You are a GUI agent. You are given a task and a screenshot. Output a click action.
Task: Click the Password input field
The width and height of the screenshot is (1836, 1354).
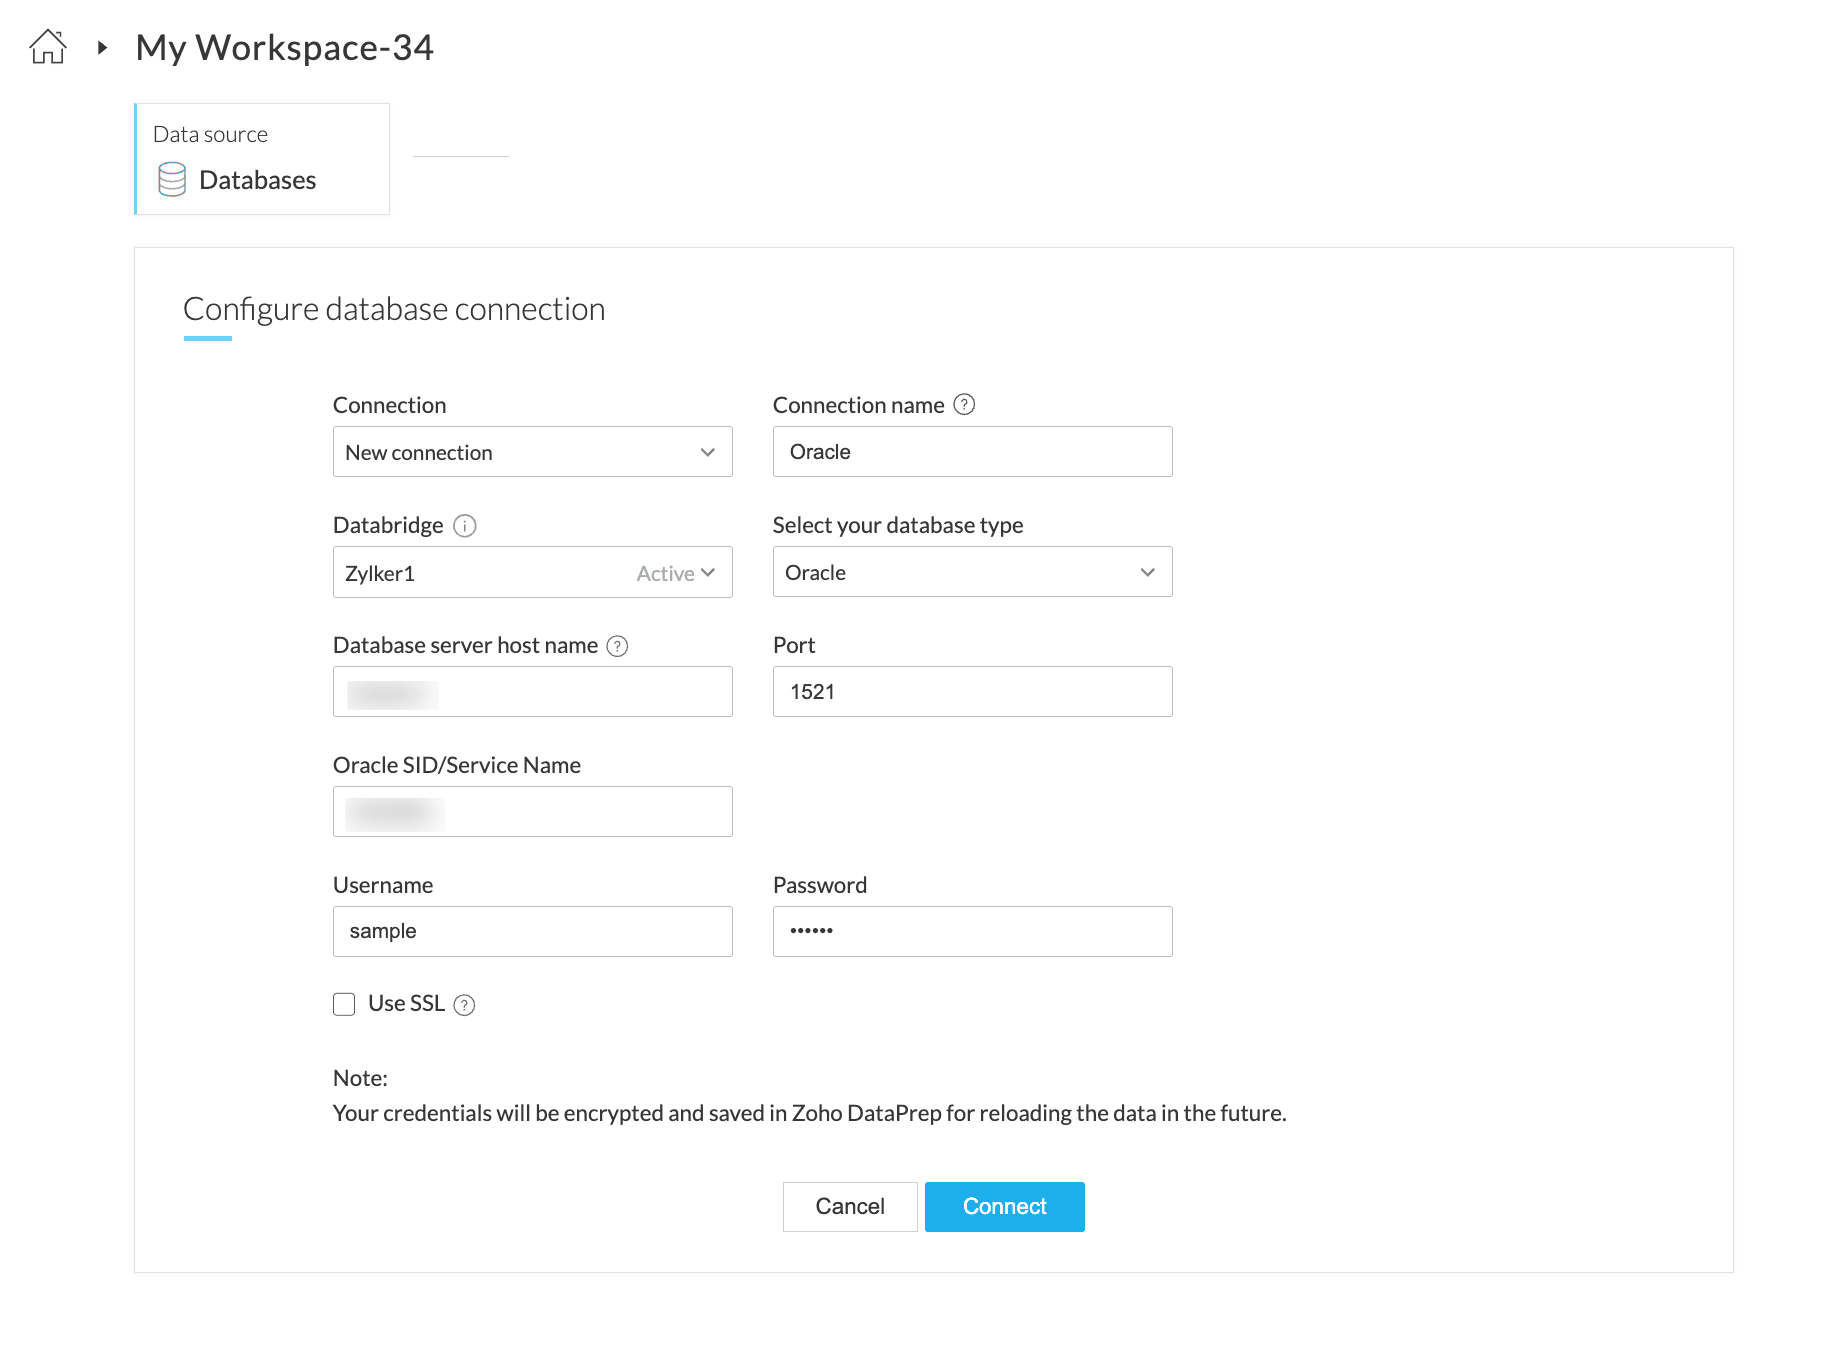click(x=972, y=932)
